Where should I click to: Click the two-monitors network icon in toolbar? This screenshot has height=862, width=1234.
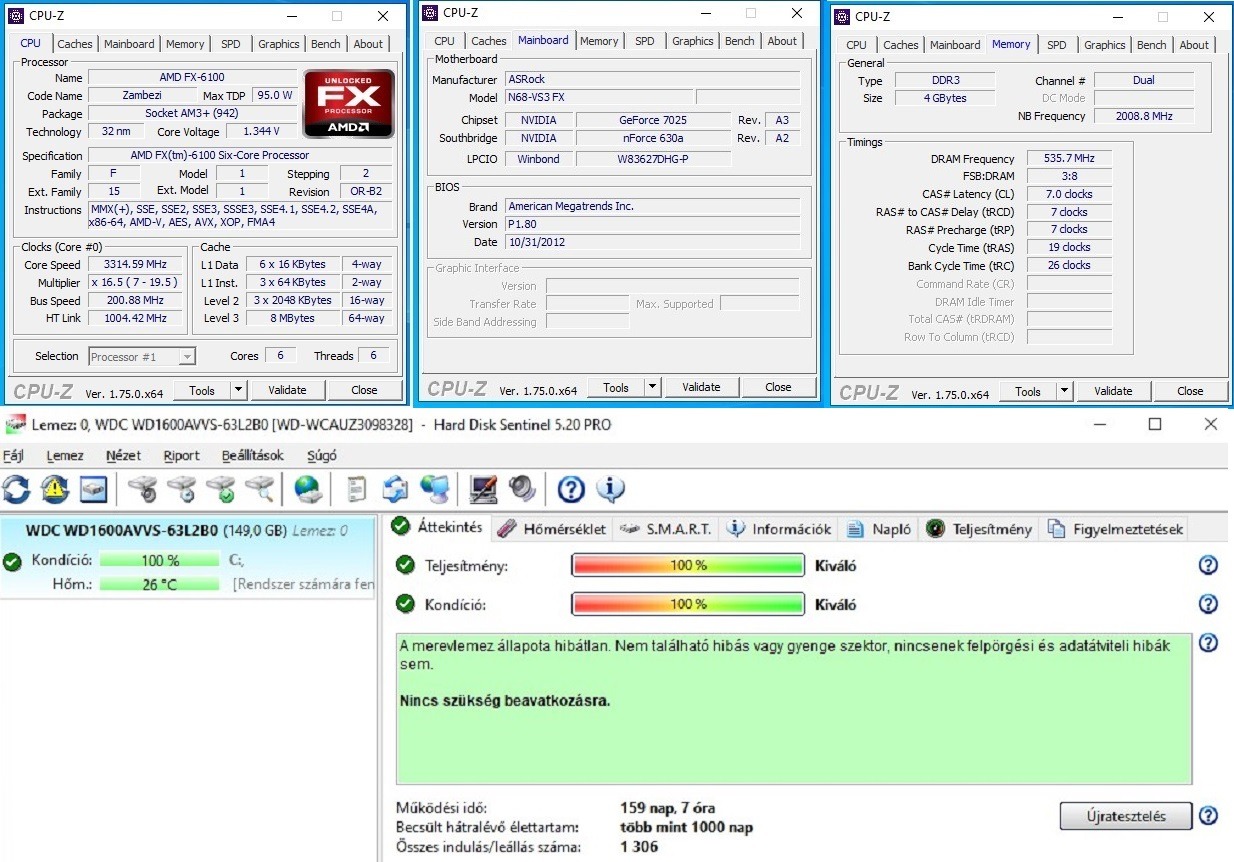(x=435, y=489)
